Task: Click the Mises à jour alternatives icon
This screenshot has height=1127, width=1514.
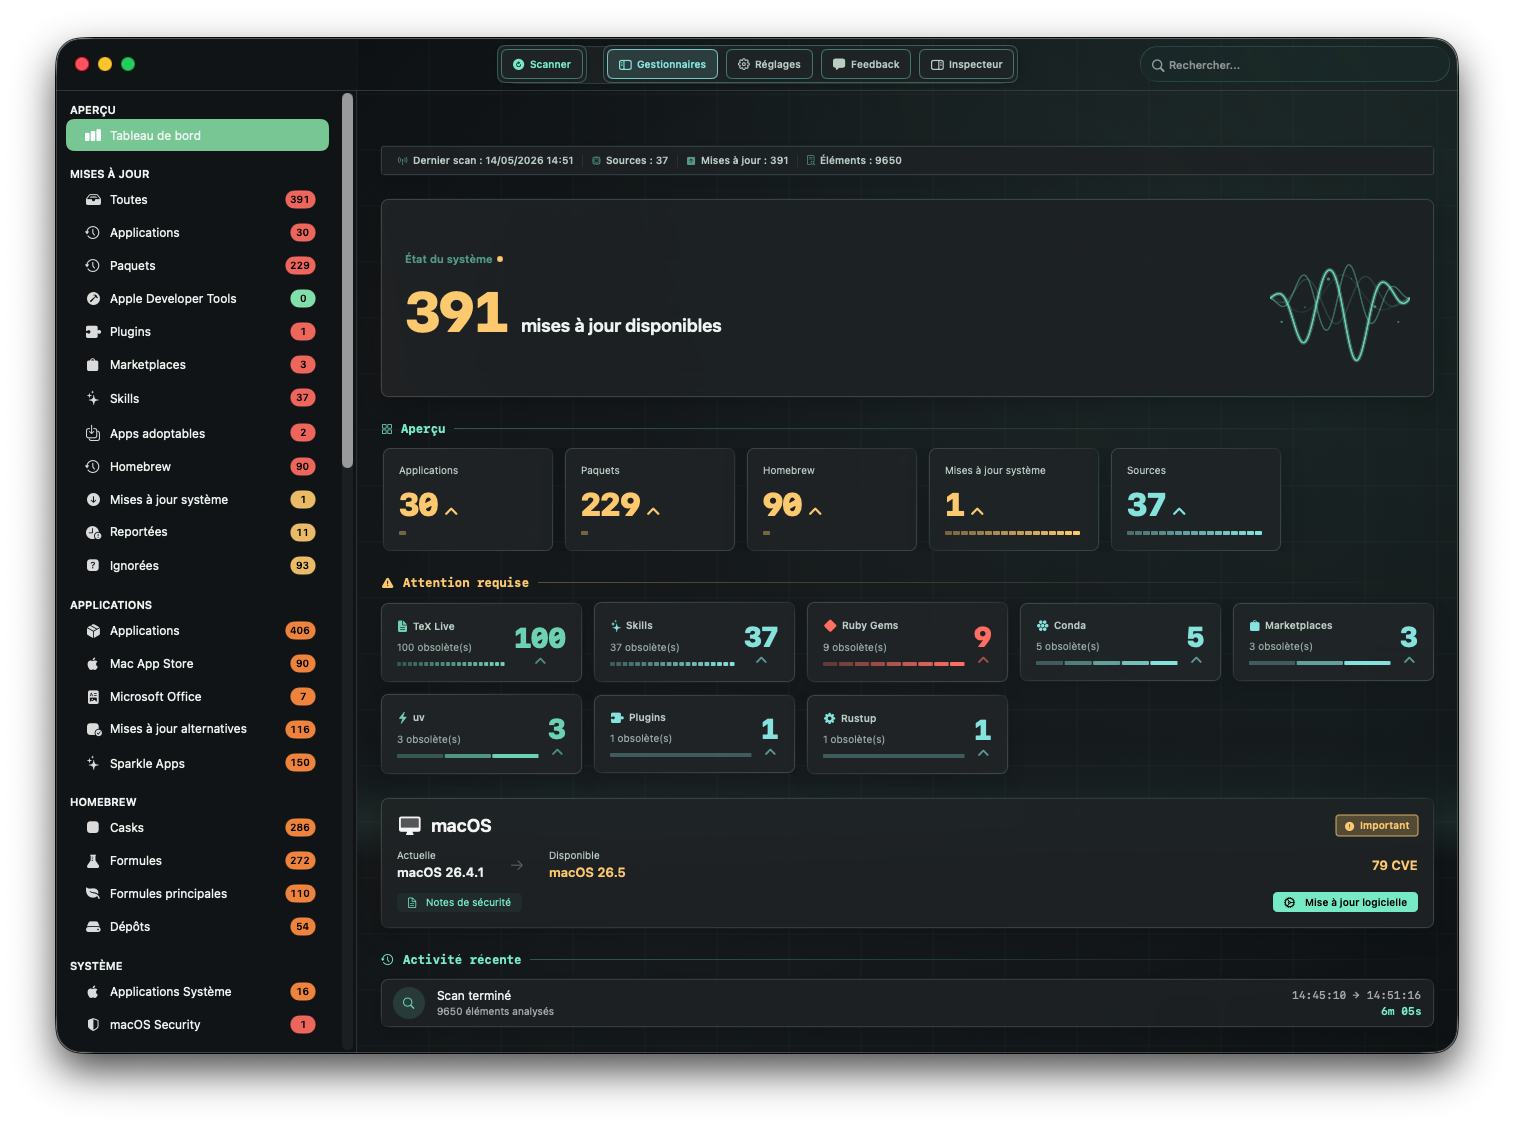Action: click(93, 729)
